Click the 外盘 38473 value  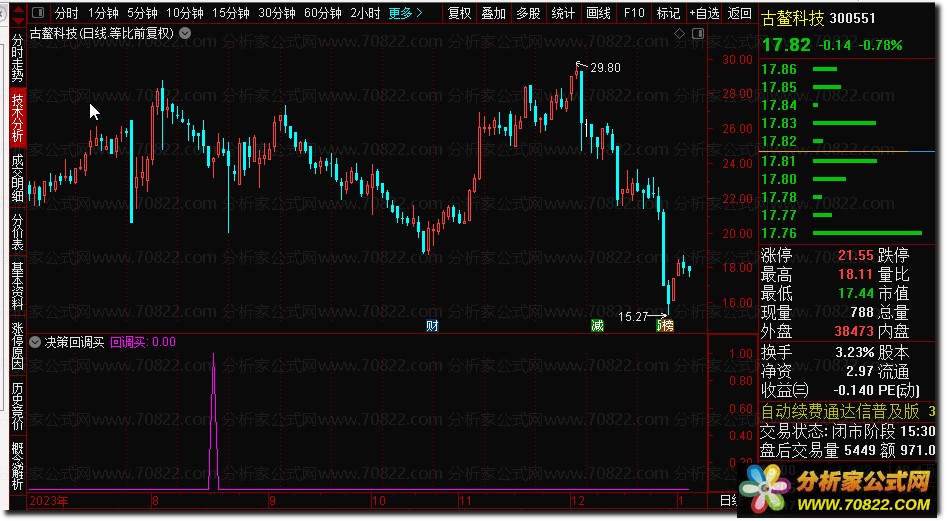tap(853, 331)
